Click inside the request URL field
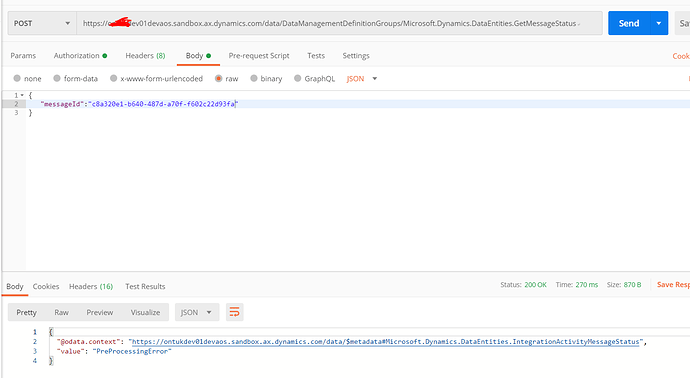The width and height of the screenshot is (690, 378). [339, 23]
